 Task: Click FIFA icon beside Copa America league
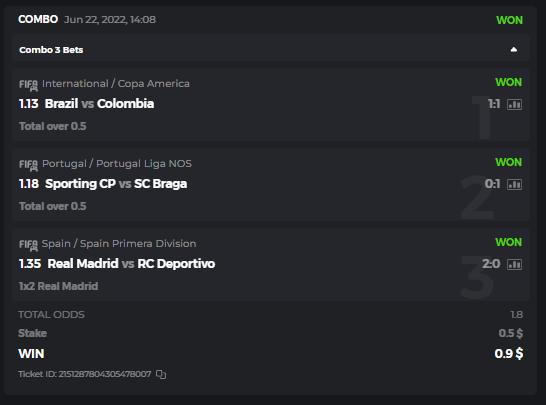[28, 85]
